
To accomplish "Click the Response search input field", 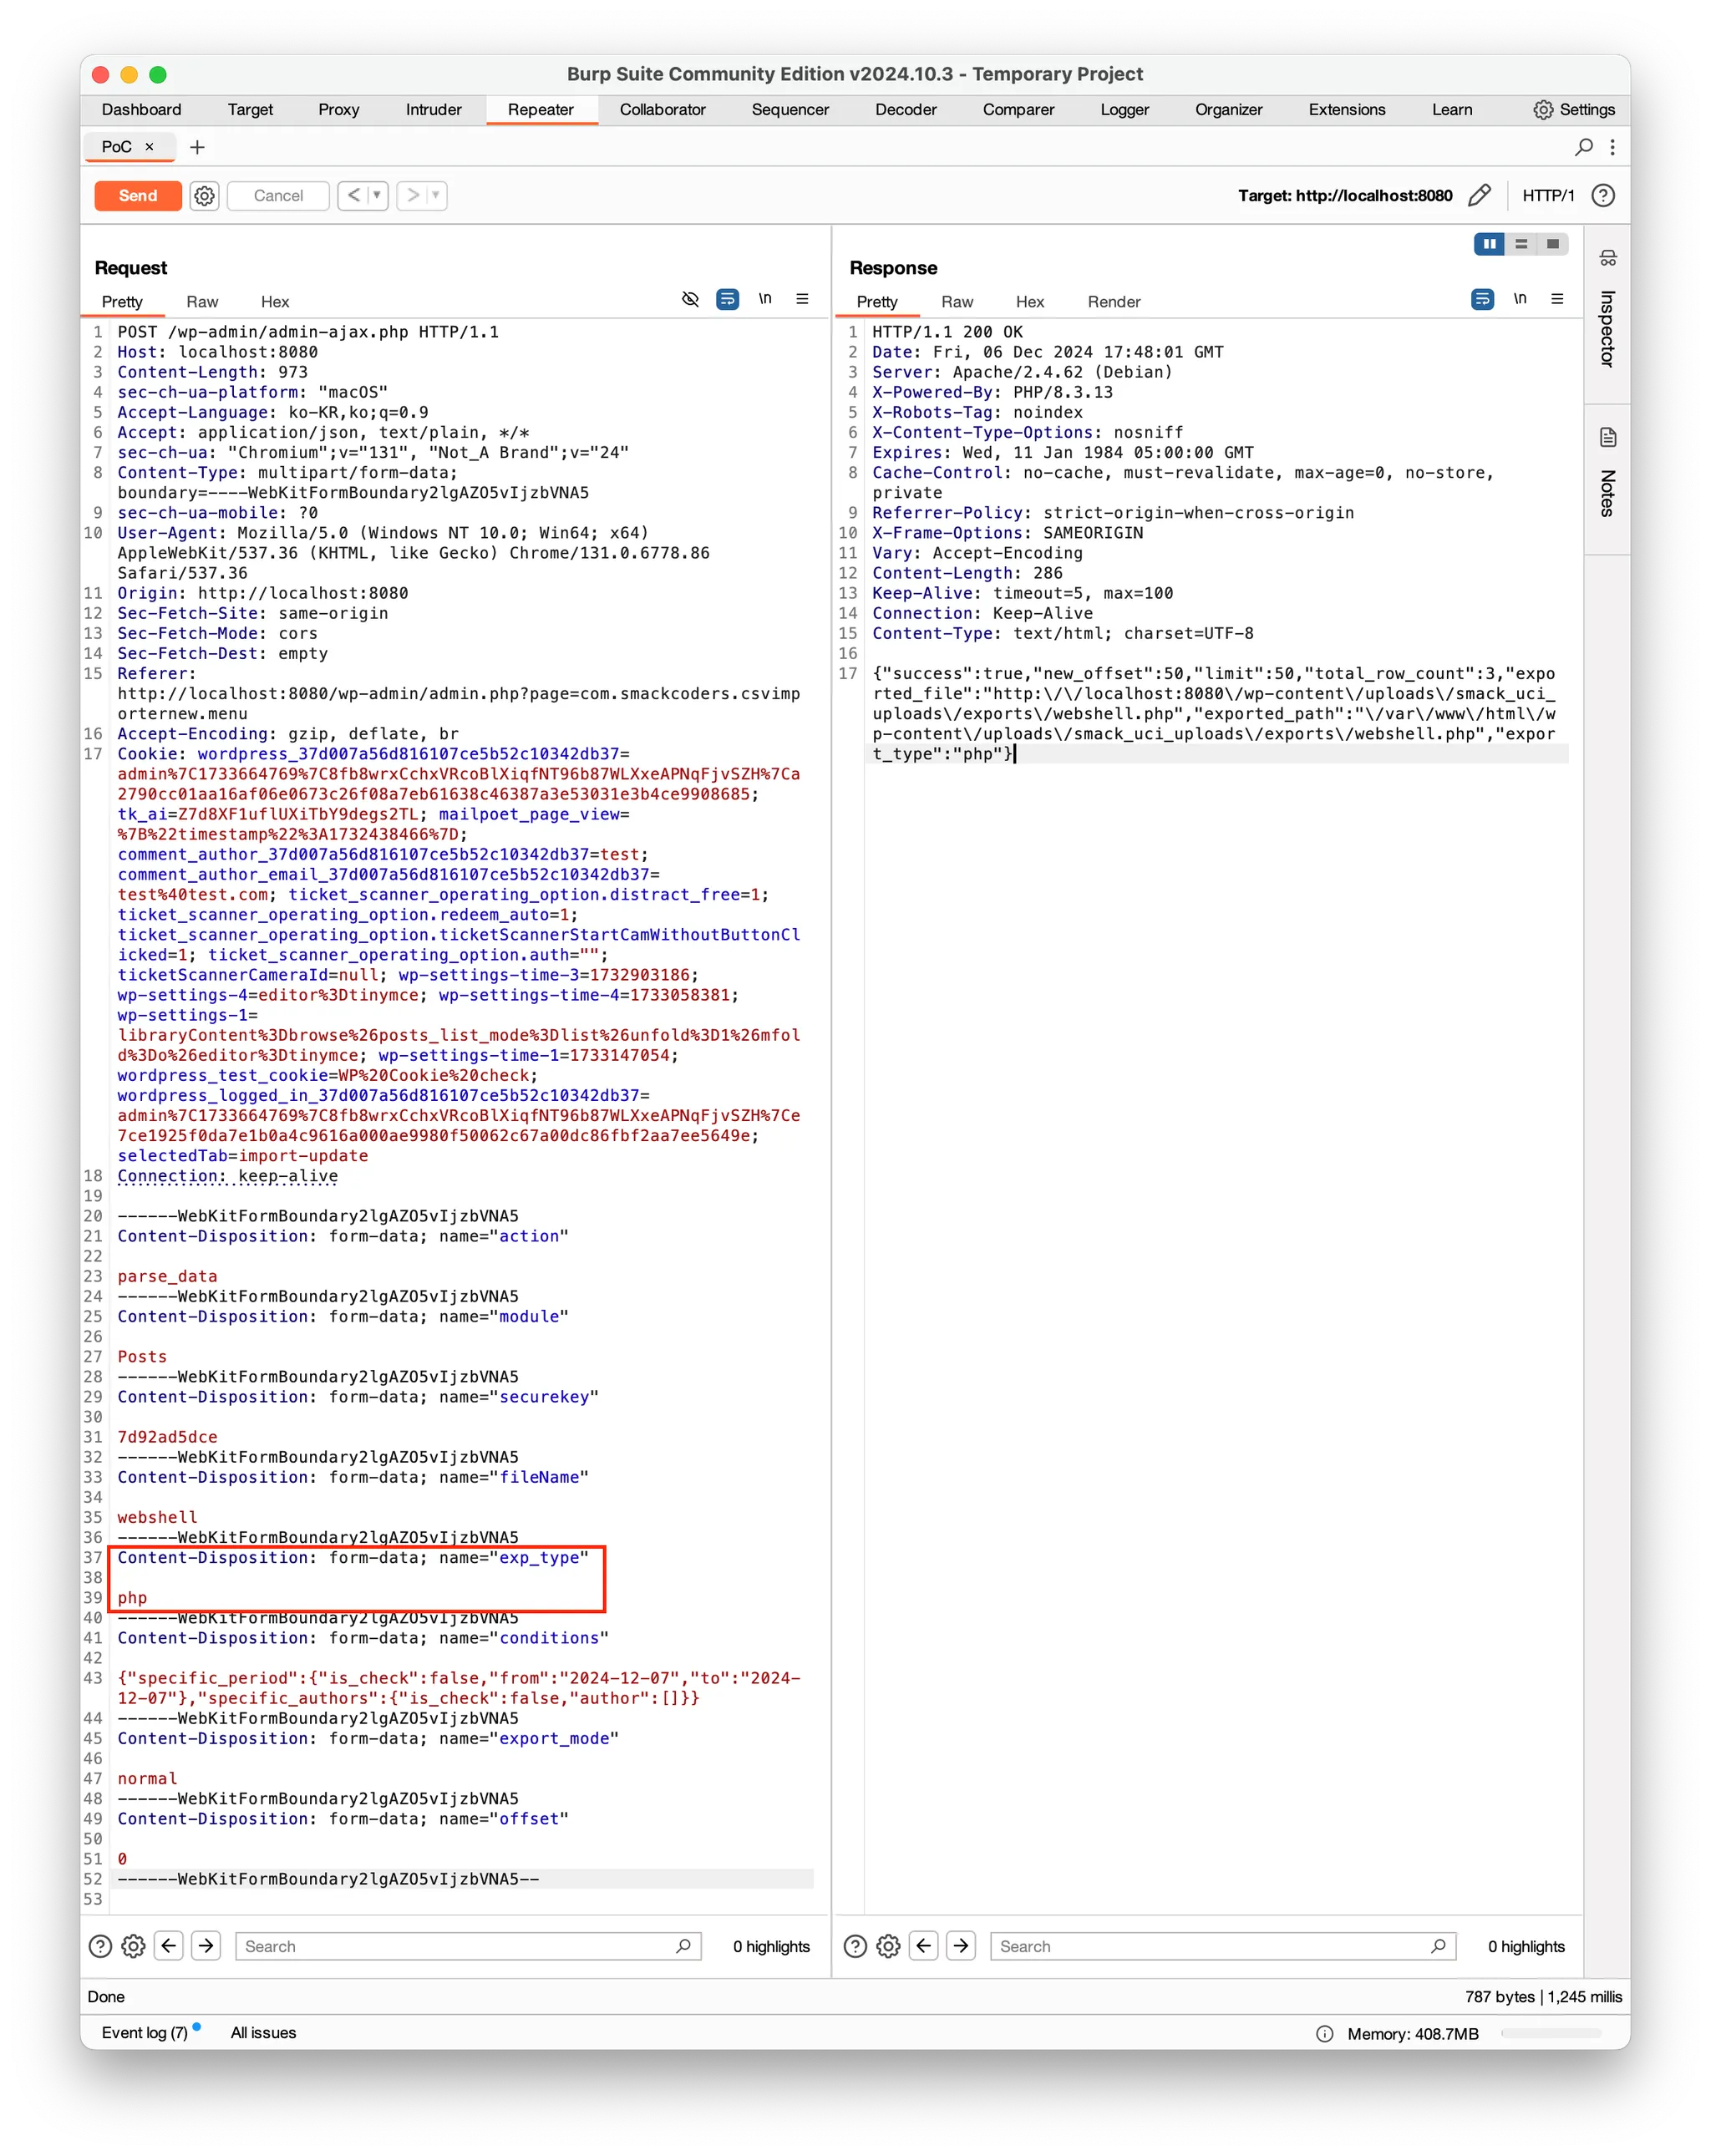I will [x=1210, y=1946].
